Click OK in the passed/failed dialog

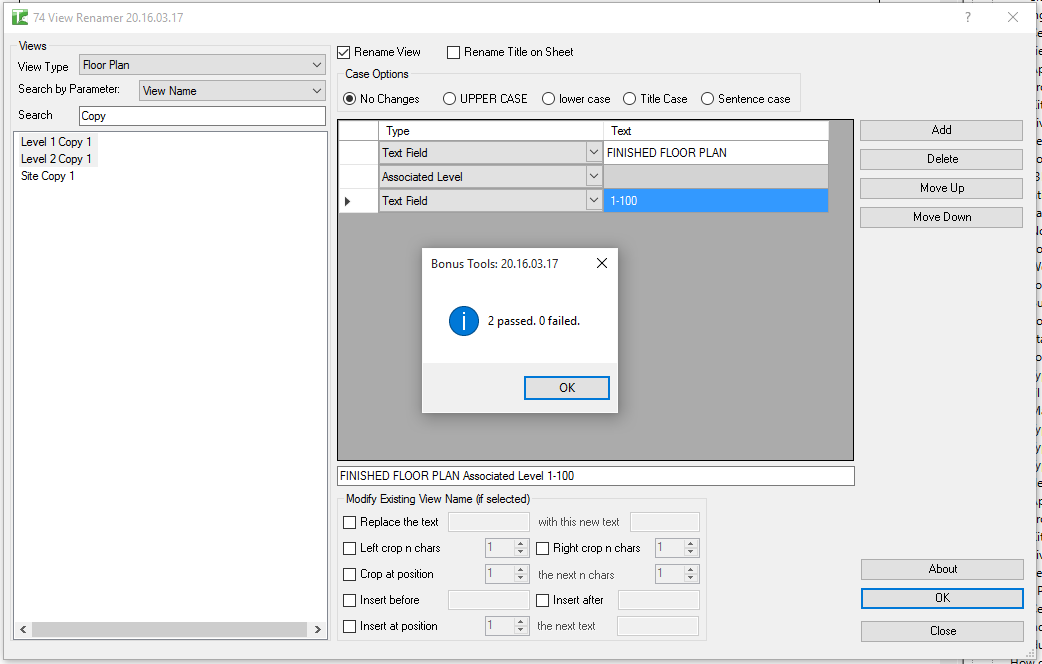(x=566, y=388)
